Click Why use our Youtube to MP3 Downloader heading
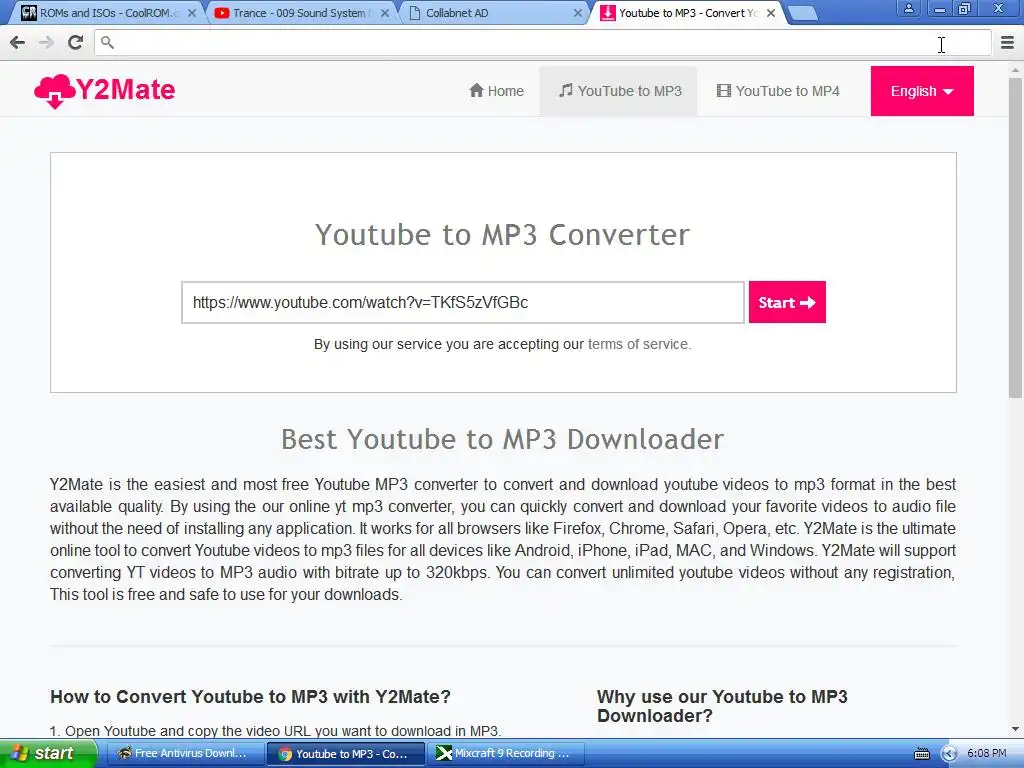Viewport: 1024px width, 768px height. 722,706
